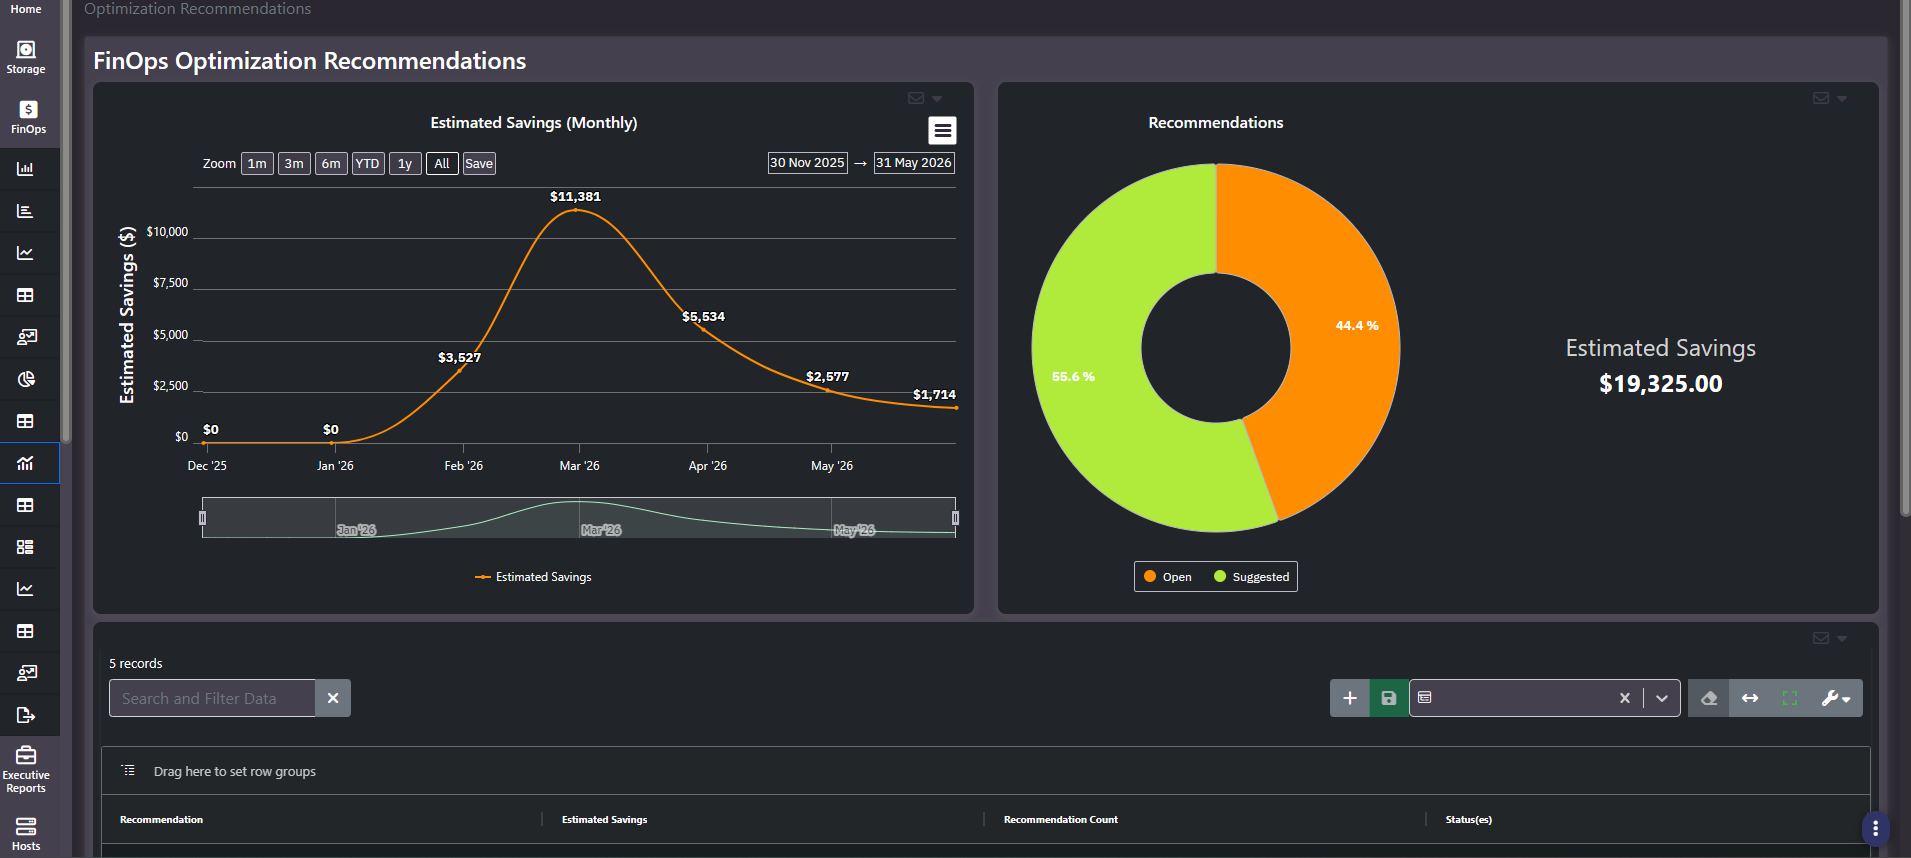Open the Hosts section in sidebar
The image size is (1911, 858).
[x=26, y=833]
